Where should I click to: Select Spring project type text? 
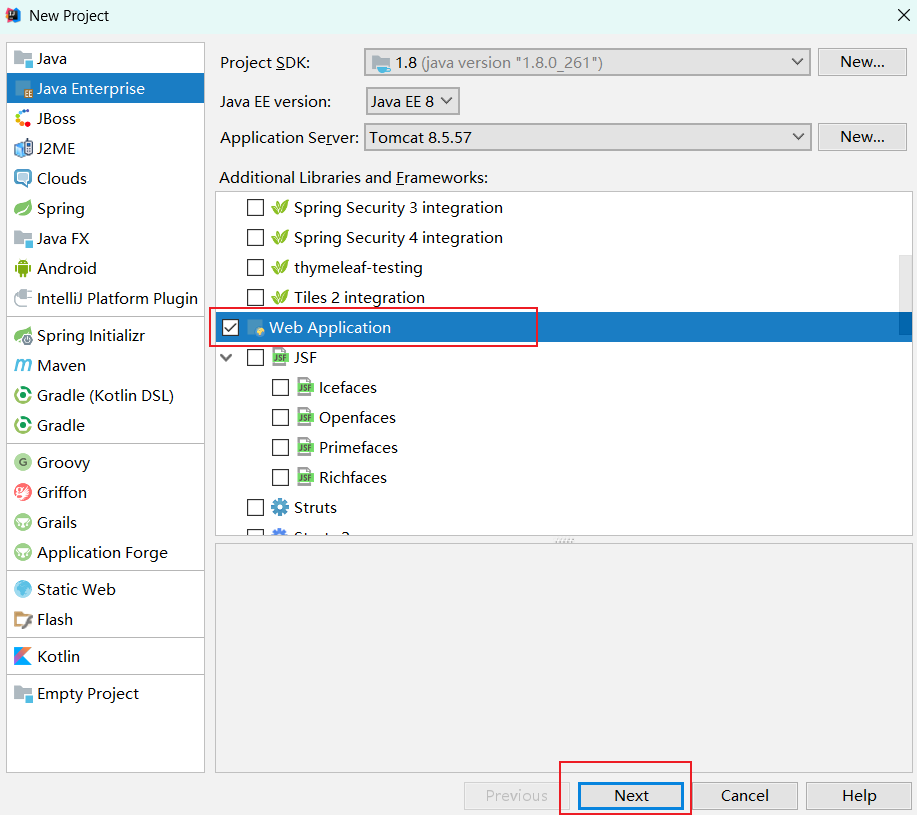pos(61,209)
